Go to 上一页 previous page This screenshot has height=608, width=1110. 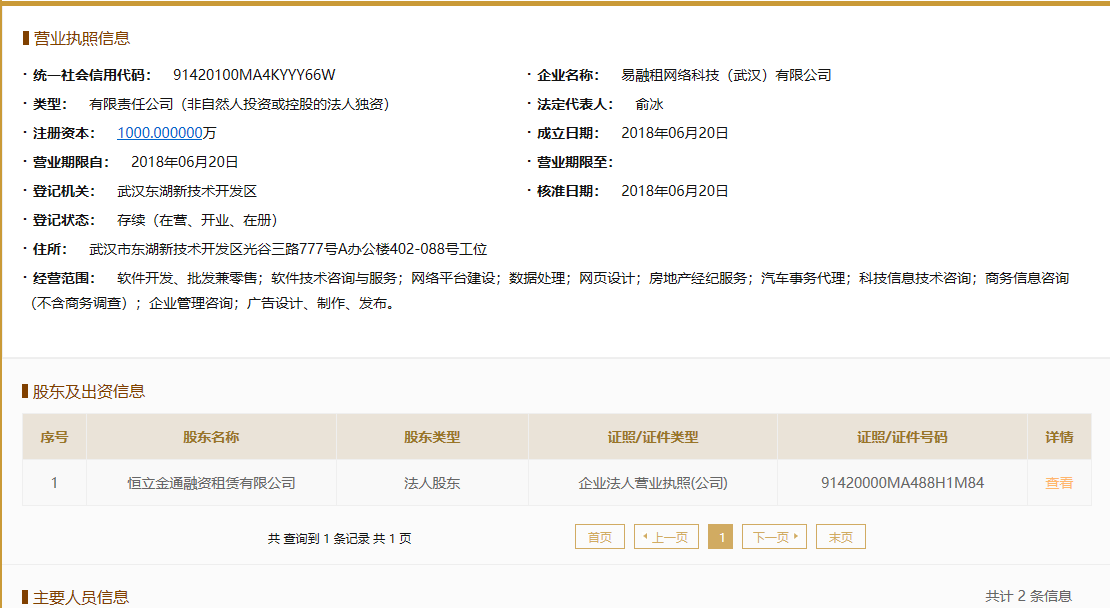click(x=666, y=537)
